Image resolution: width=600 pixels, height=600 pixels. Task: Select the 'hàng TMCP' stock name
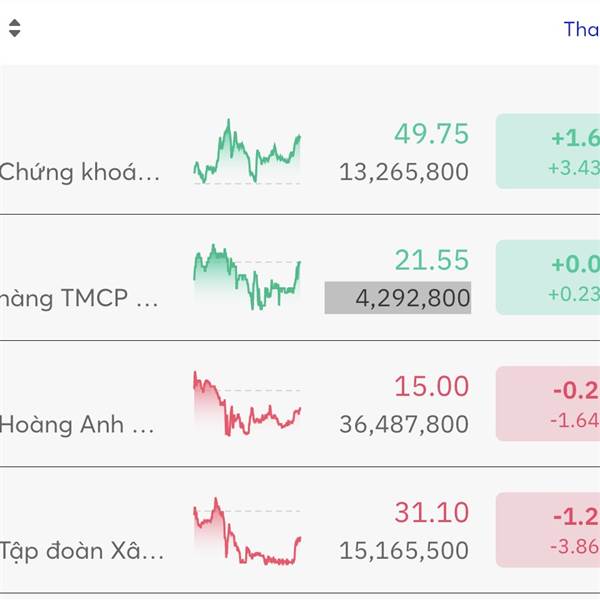(x=79, y=298)
